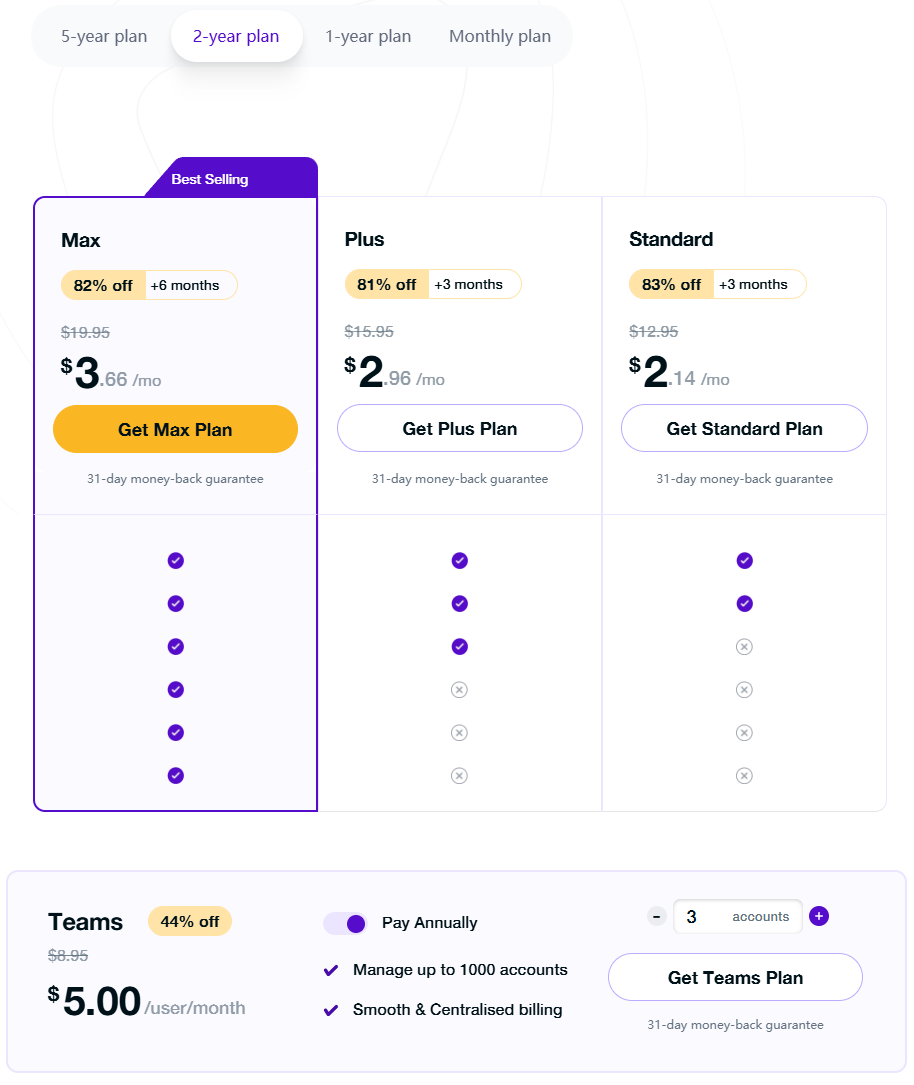Select the 1-year plan tab

pyautogui.click(x=368, y=37)
